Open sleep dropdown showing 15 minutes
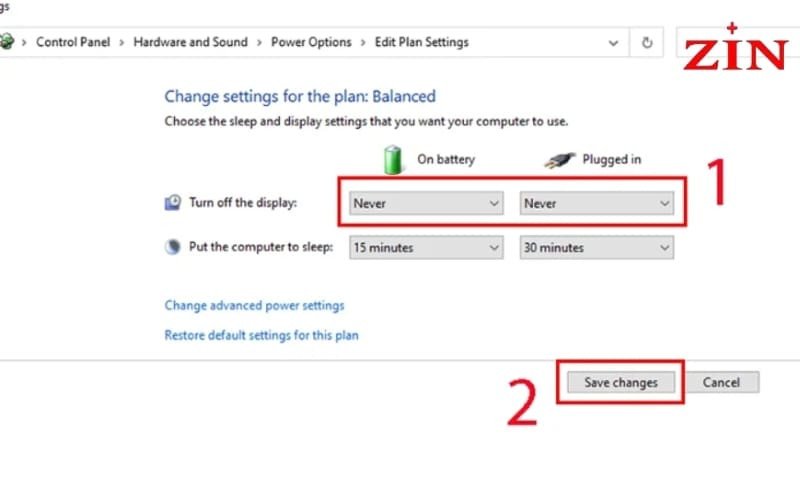This screenshot has height=500, width=800. pos(425,247)
